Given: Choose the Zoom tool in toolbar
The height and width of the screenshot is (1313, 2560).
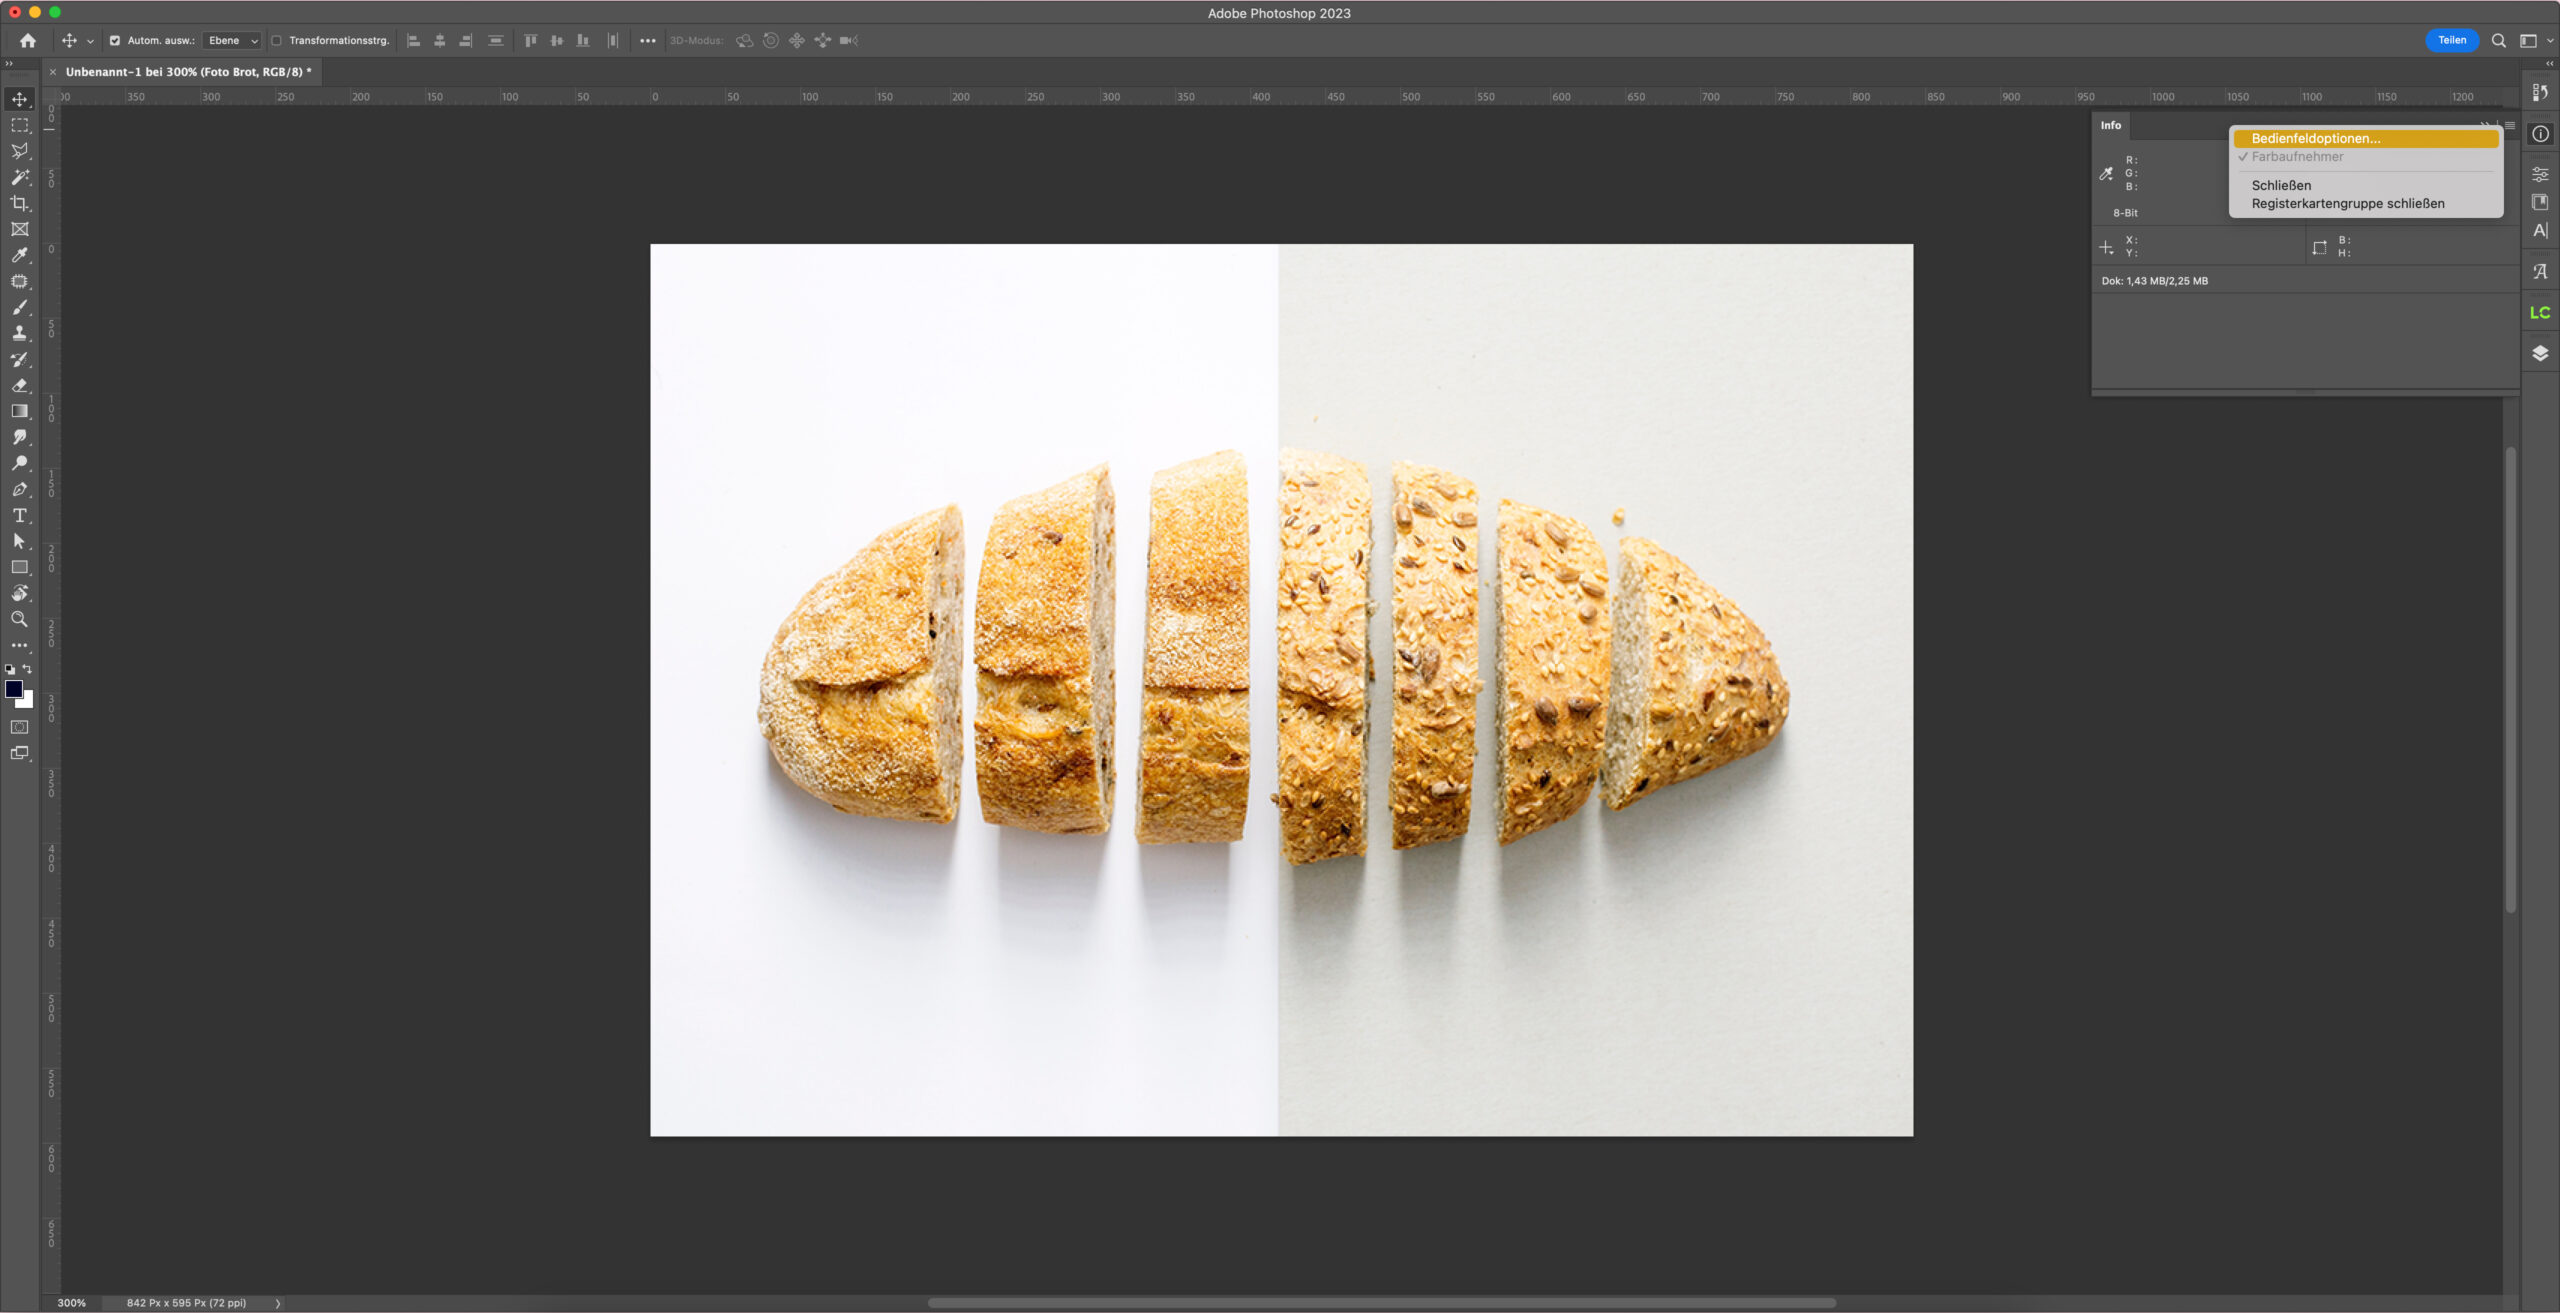Looking at the screenshot, I should click(x=19, y=619).
